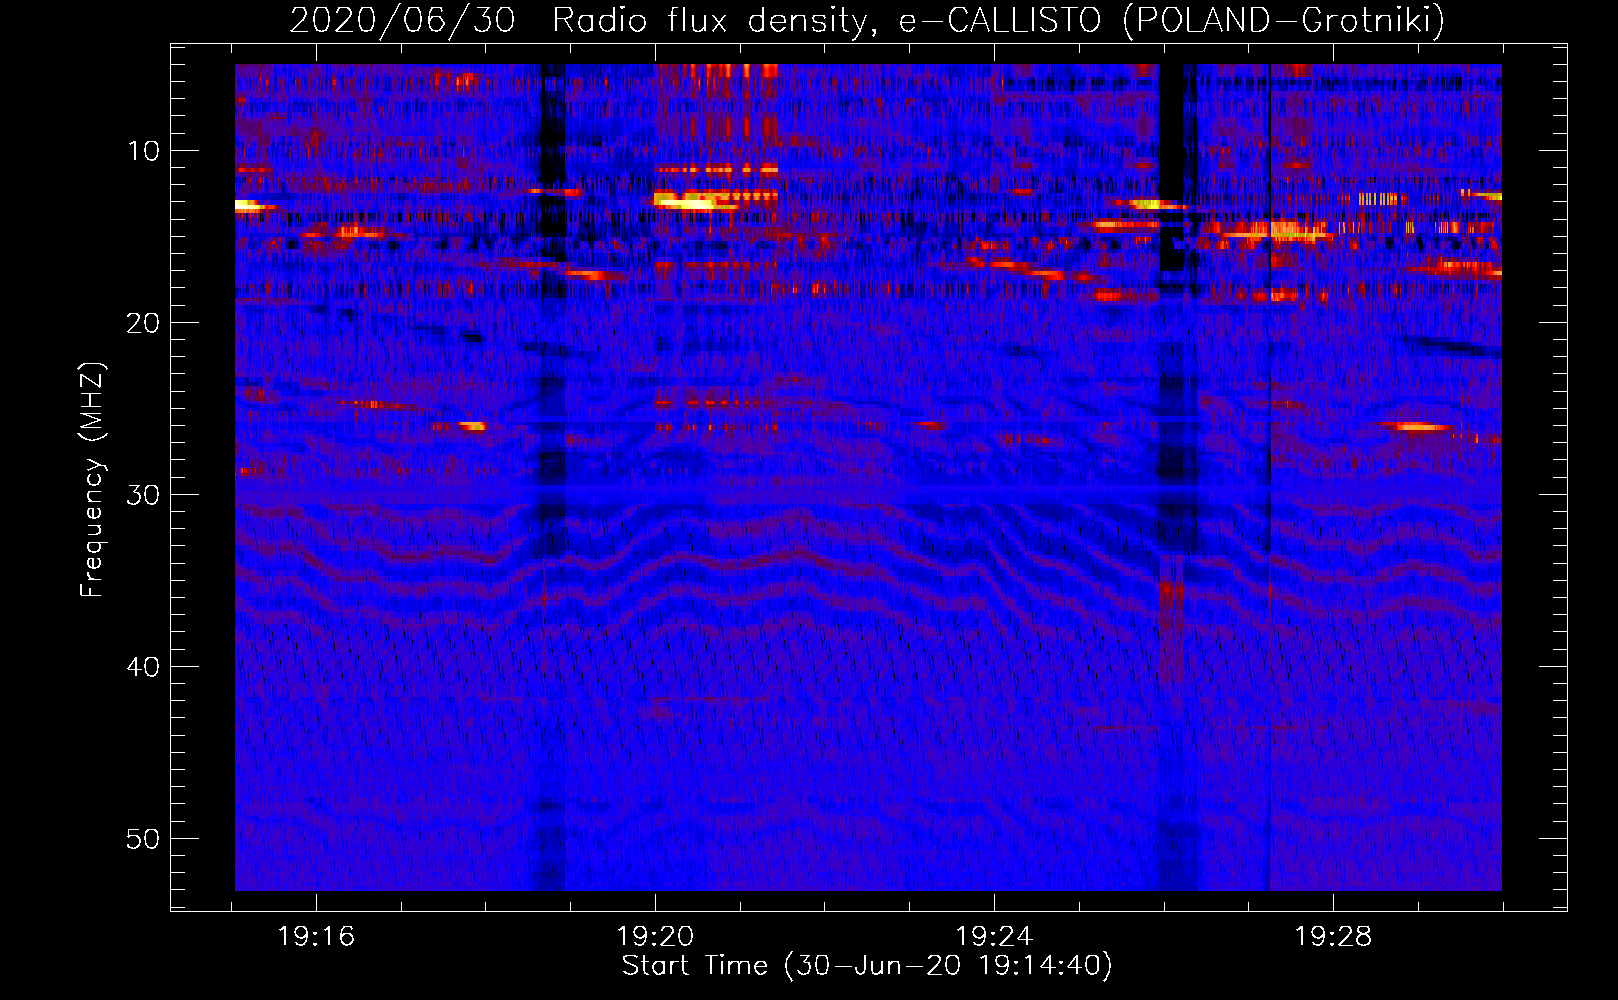Click the 'Start Time (30-Jun-20 19:14:40)' axis label
The width and height of the screenshot is (1618, 1000).
(867, 966)
